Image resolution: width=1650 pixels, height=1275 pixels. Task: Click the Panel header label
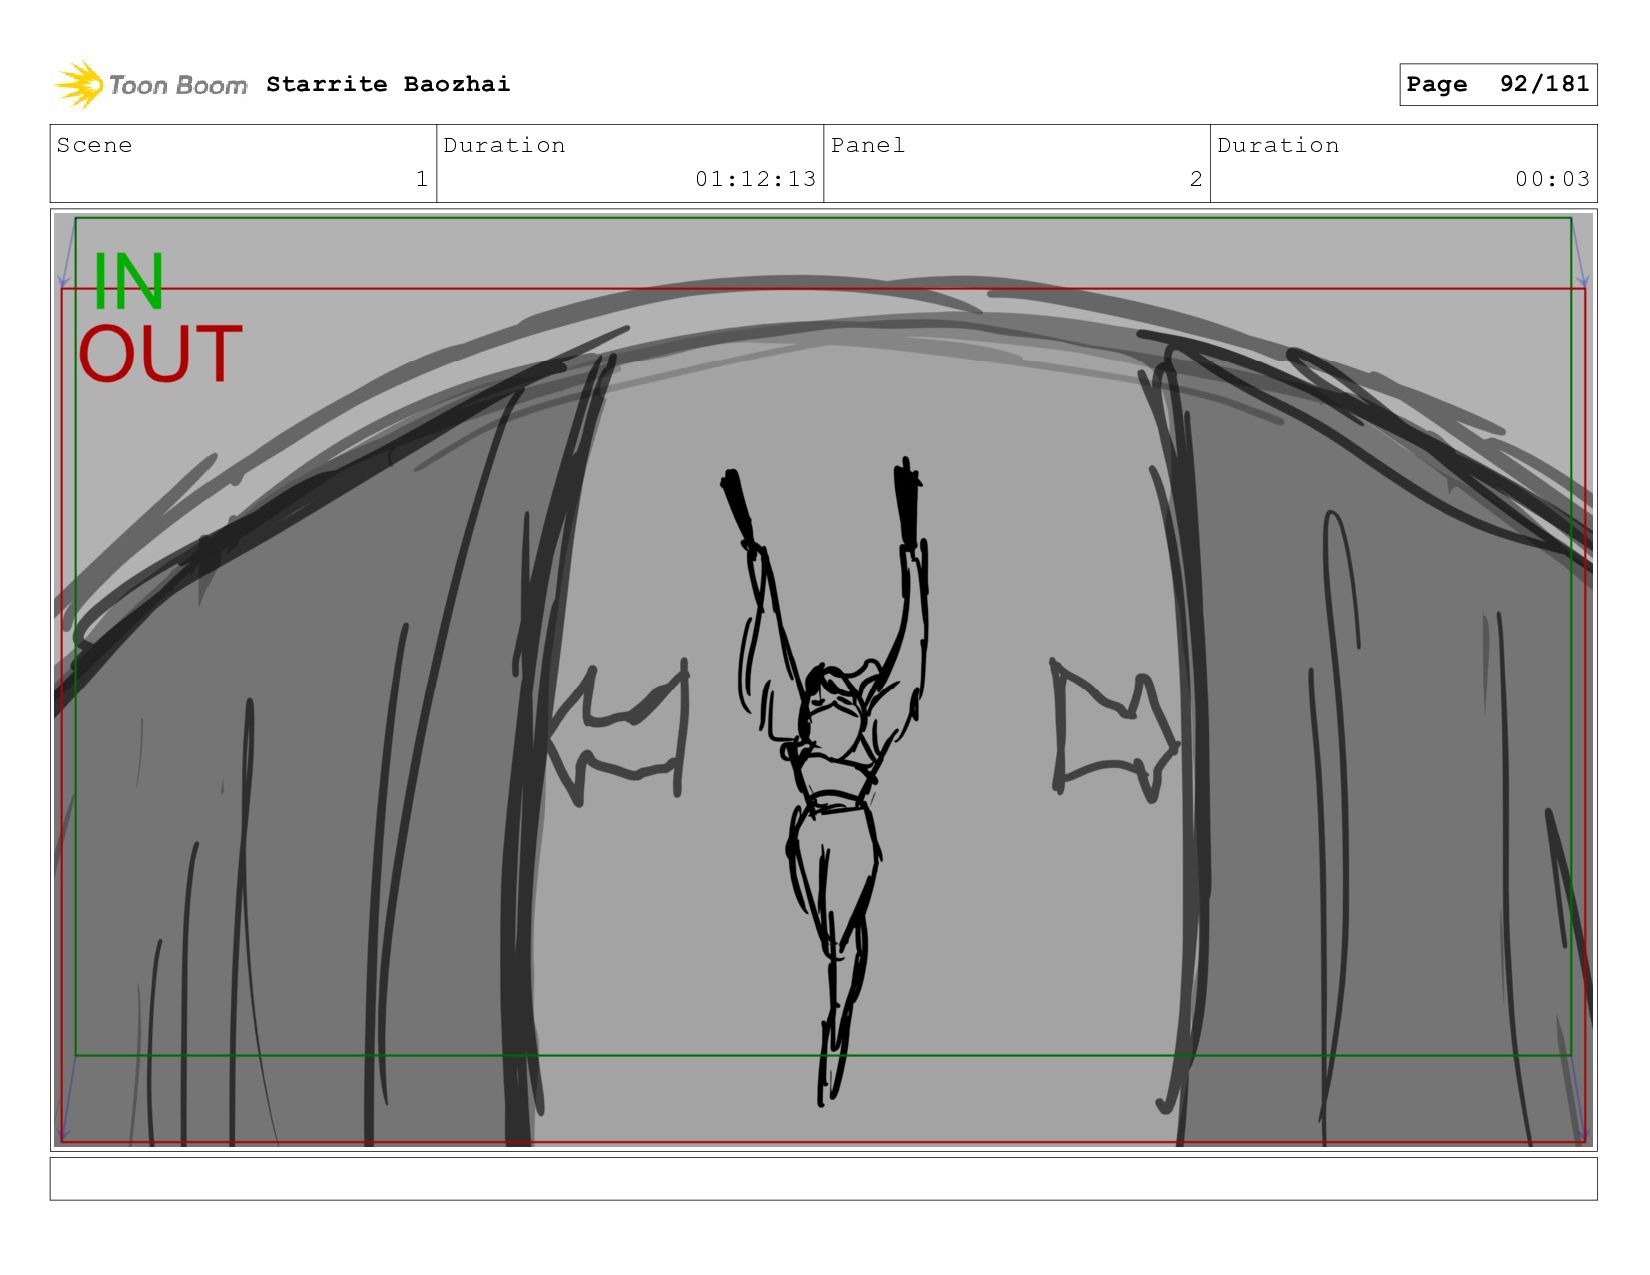tap(868, 145)
